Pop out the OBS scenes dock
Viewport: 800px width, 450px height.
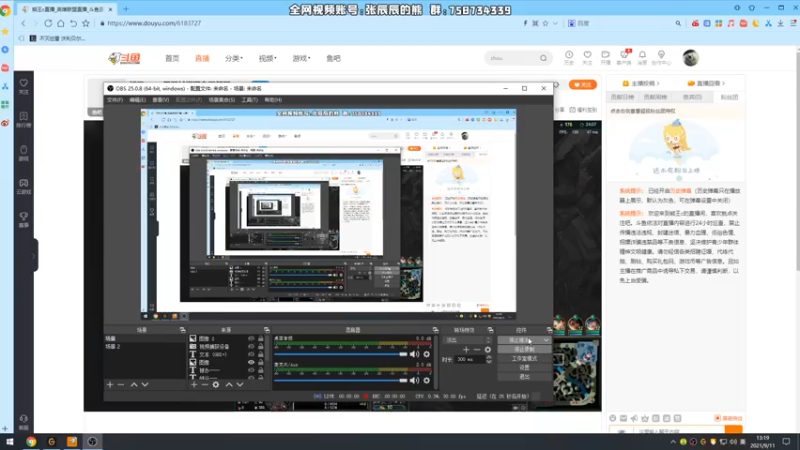(182, 330)
